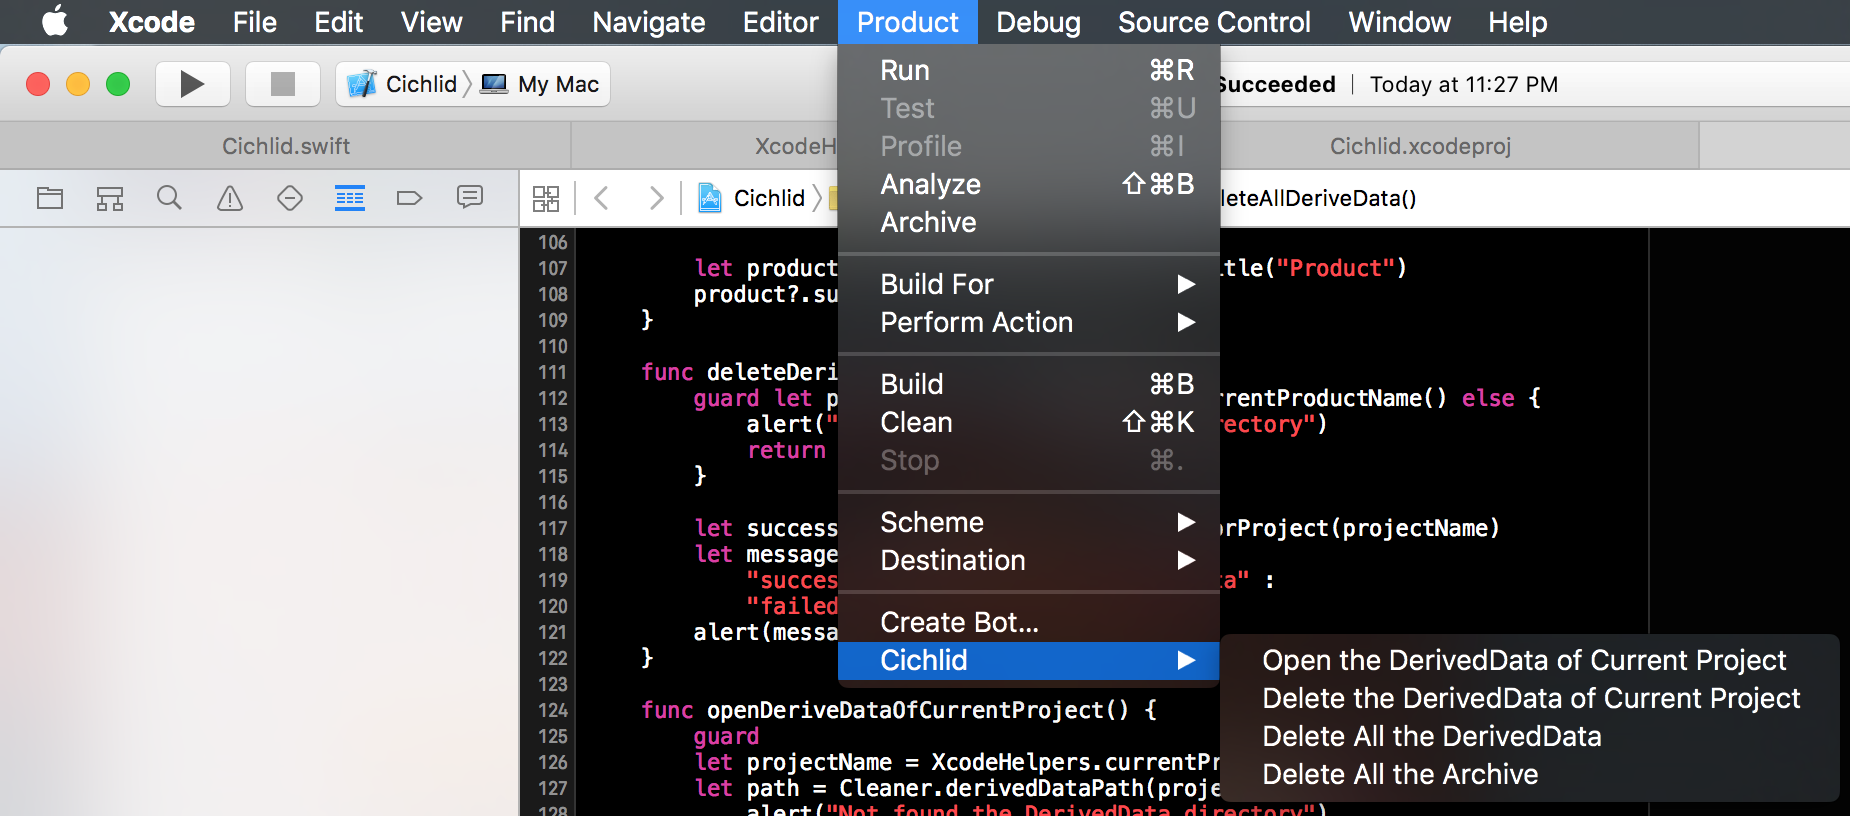
Task: Open the Project navigator folder icon
Action: [50, 198]
